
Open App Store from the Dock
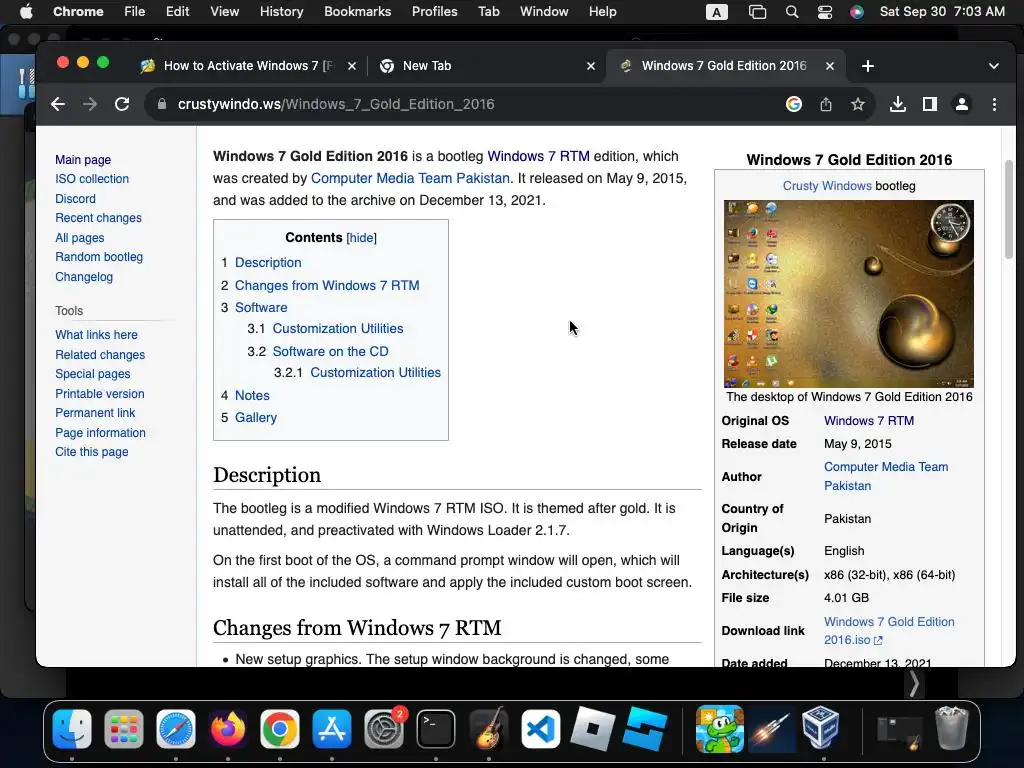pos(332,729)
